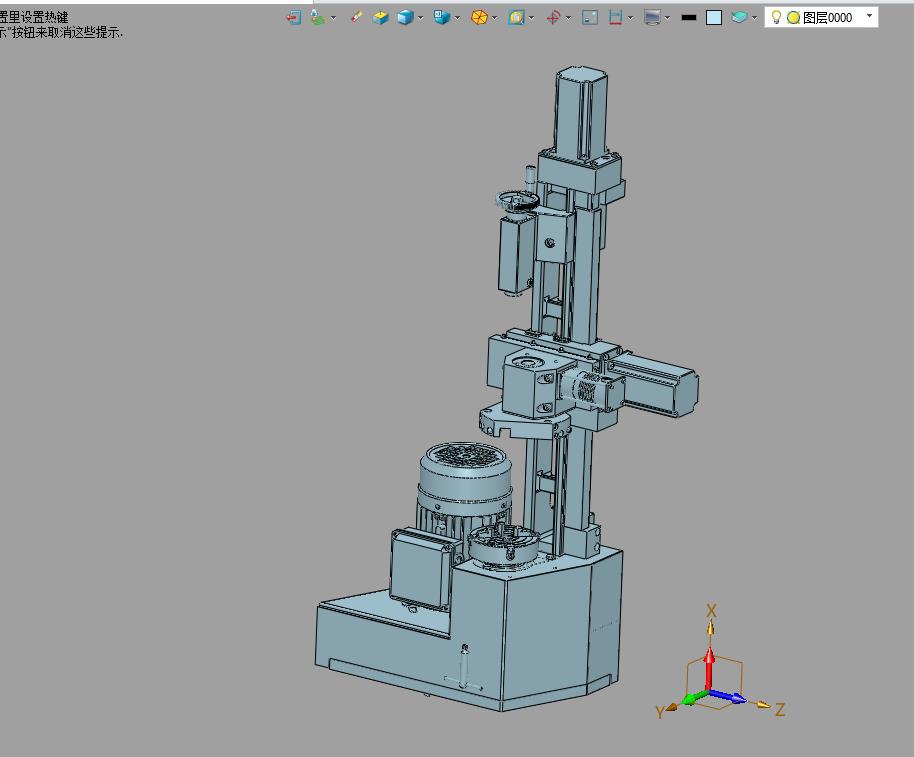This screenshot has height=757, width=914.
Task: Click the teal transparency surface icon
Action: pyautogui.click(x=739, y=17)
